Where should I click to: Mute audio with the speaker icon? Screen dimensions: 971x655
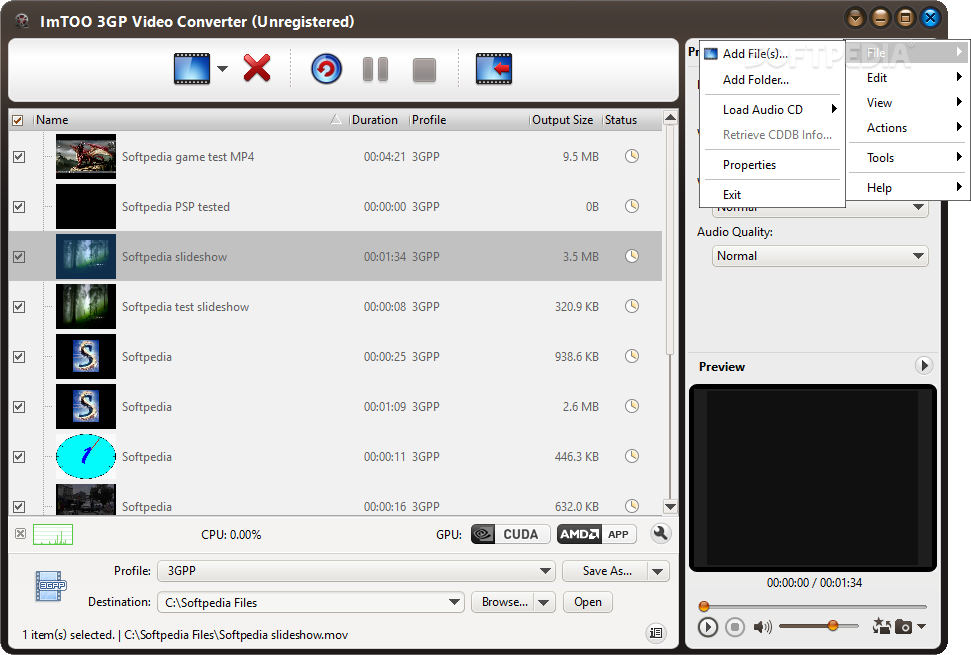(762, 627)
